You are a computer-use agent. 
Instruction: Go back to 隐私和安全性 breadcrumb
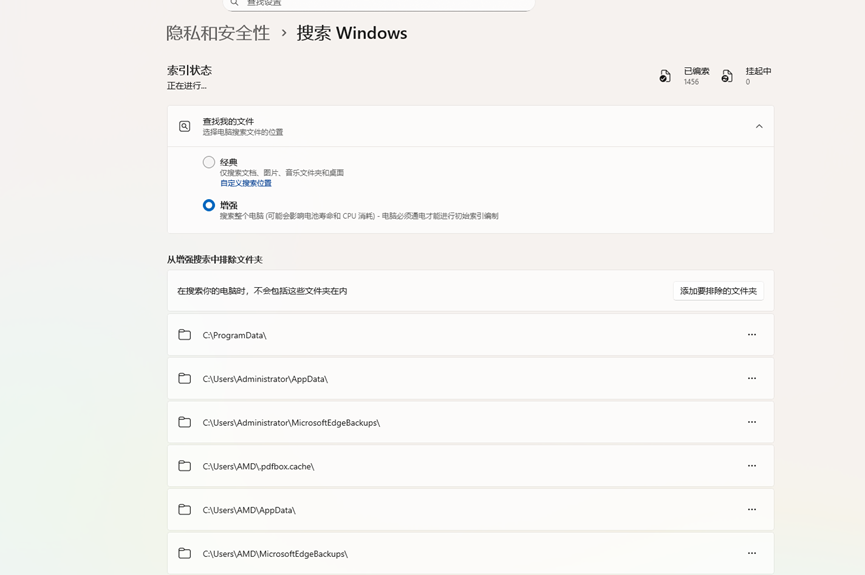[218, 33]
